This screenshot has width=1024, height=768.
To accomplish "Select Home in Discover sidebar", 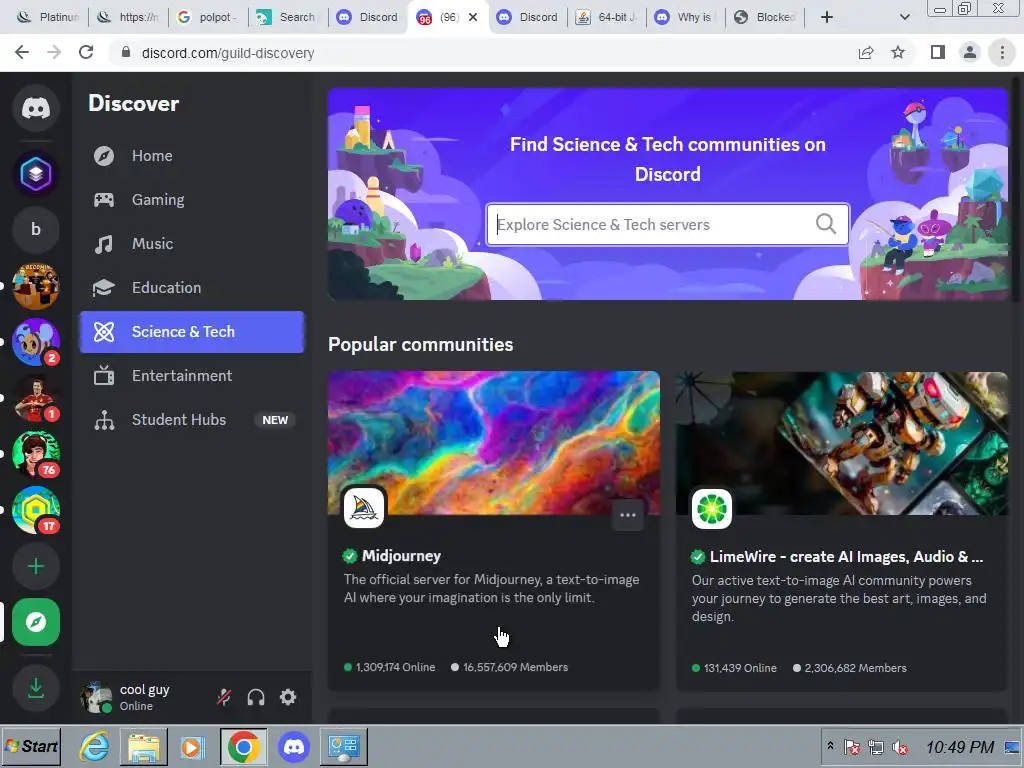I will pyautogui.click(x=192, y=155).
